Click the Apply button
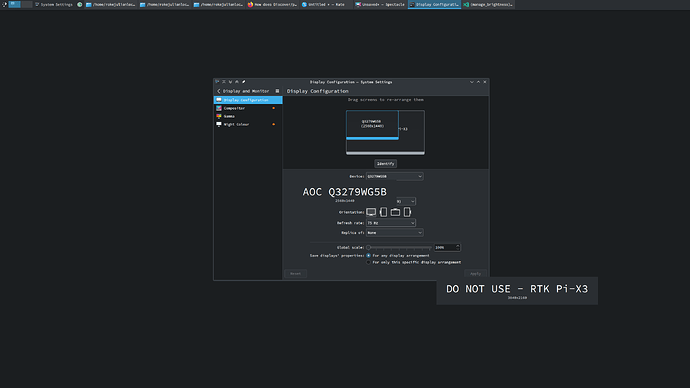This screenshot has height=388, width=690. pyautogui.click(x=475, y=274)
